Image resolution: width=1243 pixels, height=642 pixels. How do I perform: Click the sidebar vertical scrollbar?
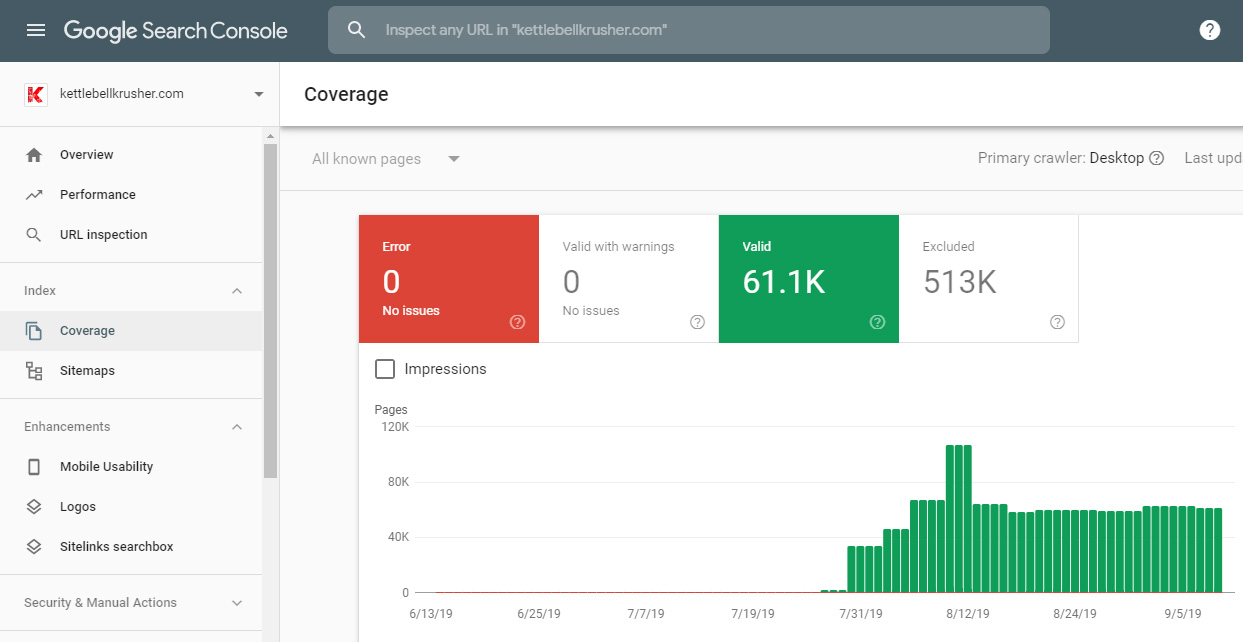pos(270,310)
